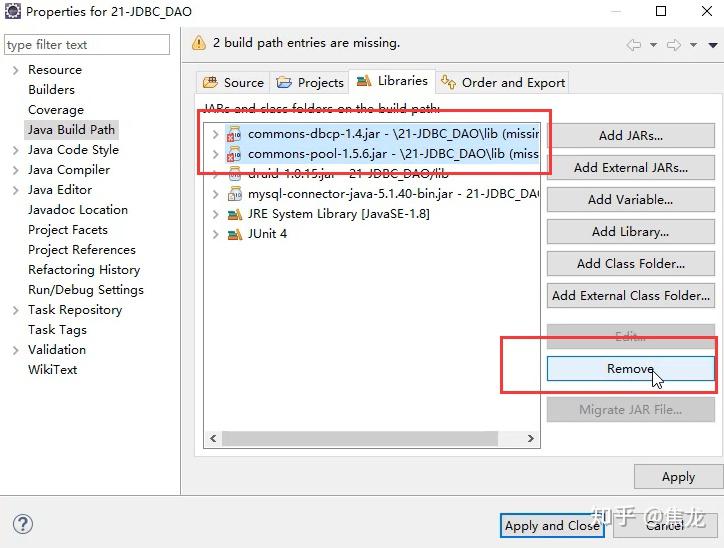Viewport: 724px width, 548px height.
Task: Click the scroll right arrow of jar list
Action: pyautogui.click(x=531, y=438)
